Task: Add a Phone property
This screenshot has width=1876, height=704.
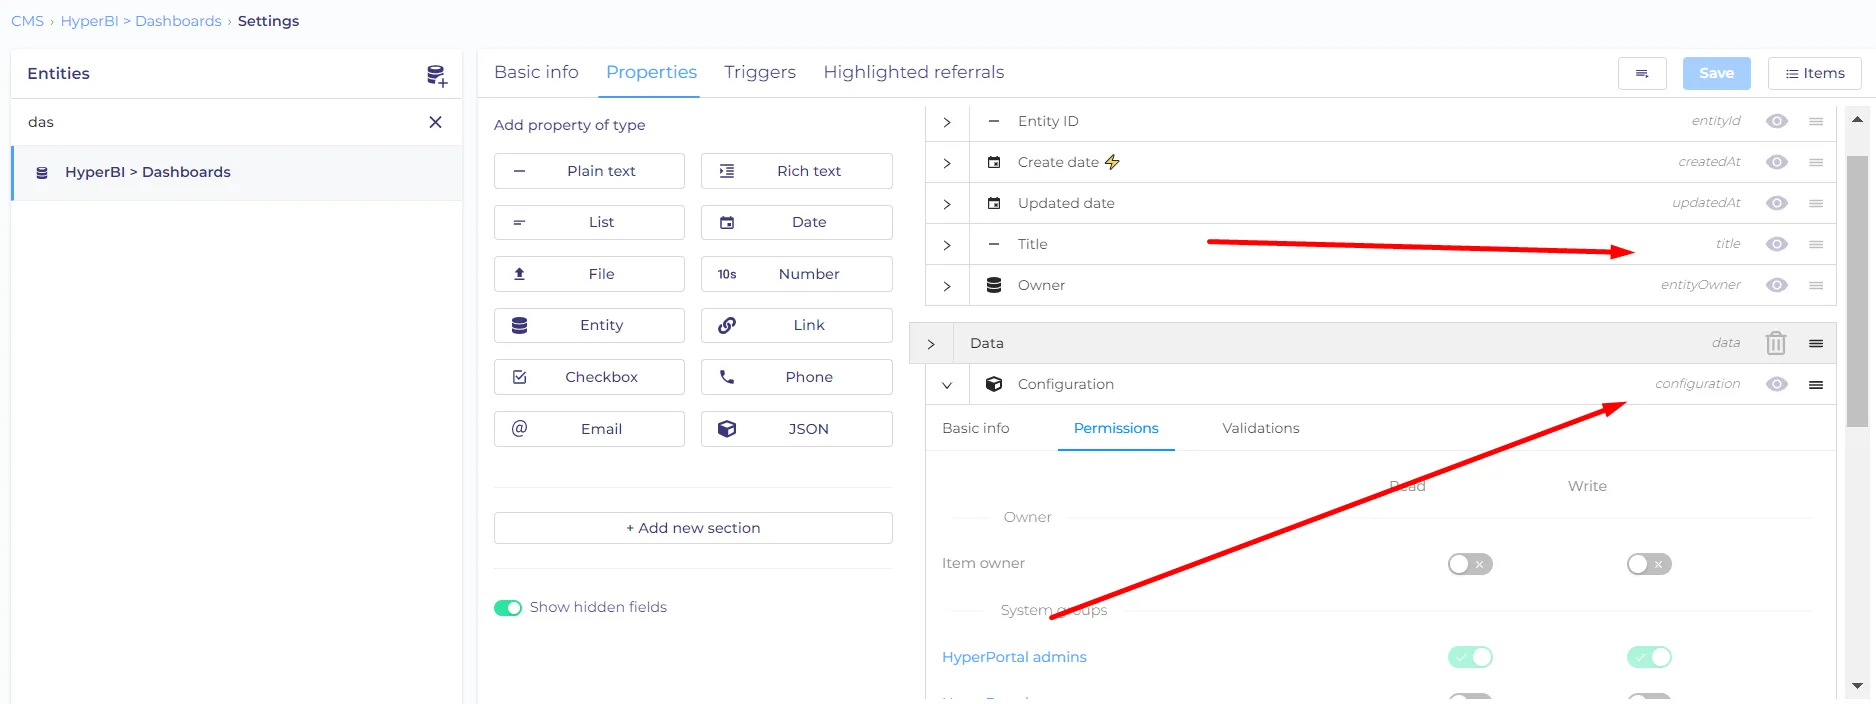Action: (x=797, y=377)
